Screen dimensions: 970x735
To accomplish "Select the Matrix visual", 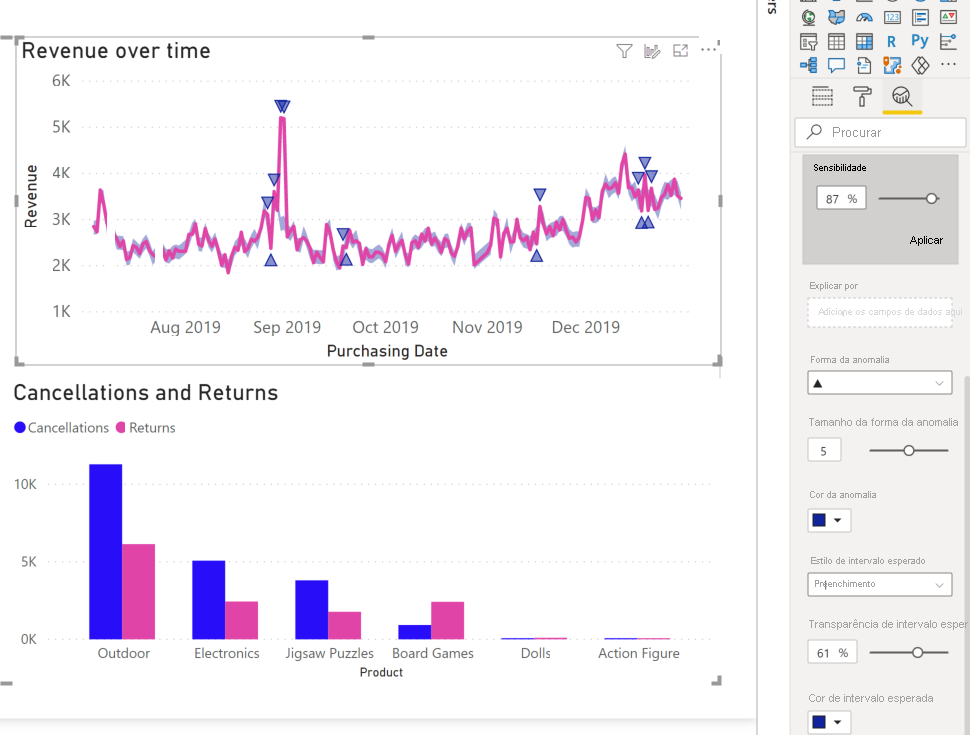I will [864, 41].
